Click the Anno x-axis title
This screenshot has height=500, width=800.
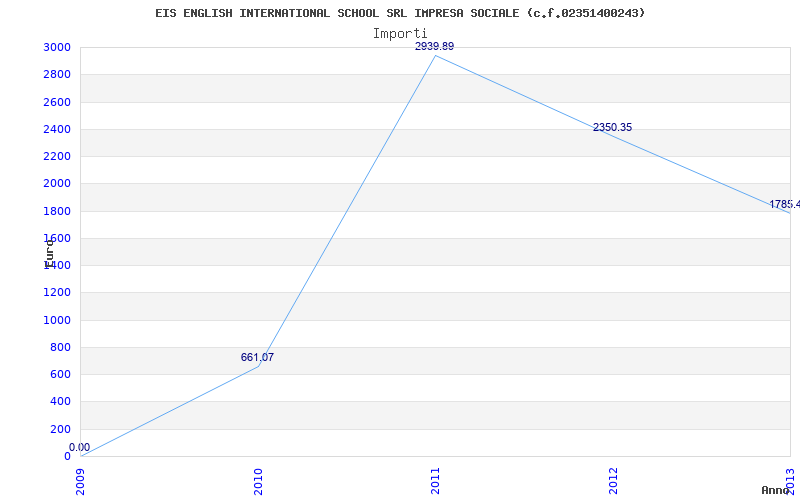click(776, 490)
